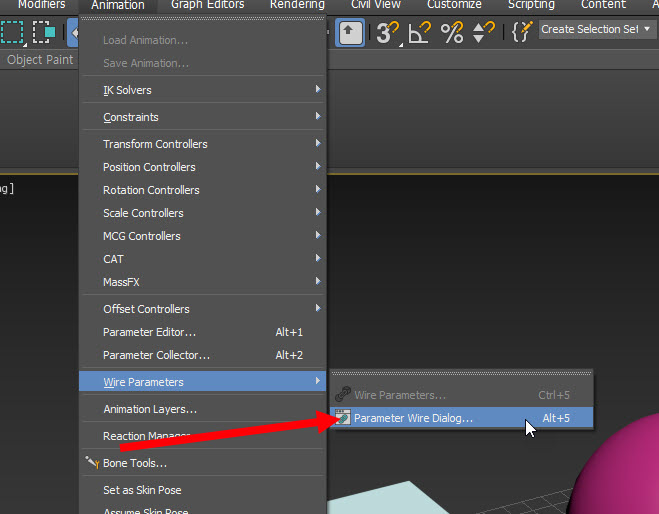Expand the Scale Controllers submenu
Viewport: 659px width, 514px height.
pos(203,213)
